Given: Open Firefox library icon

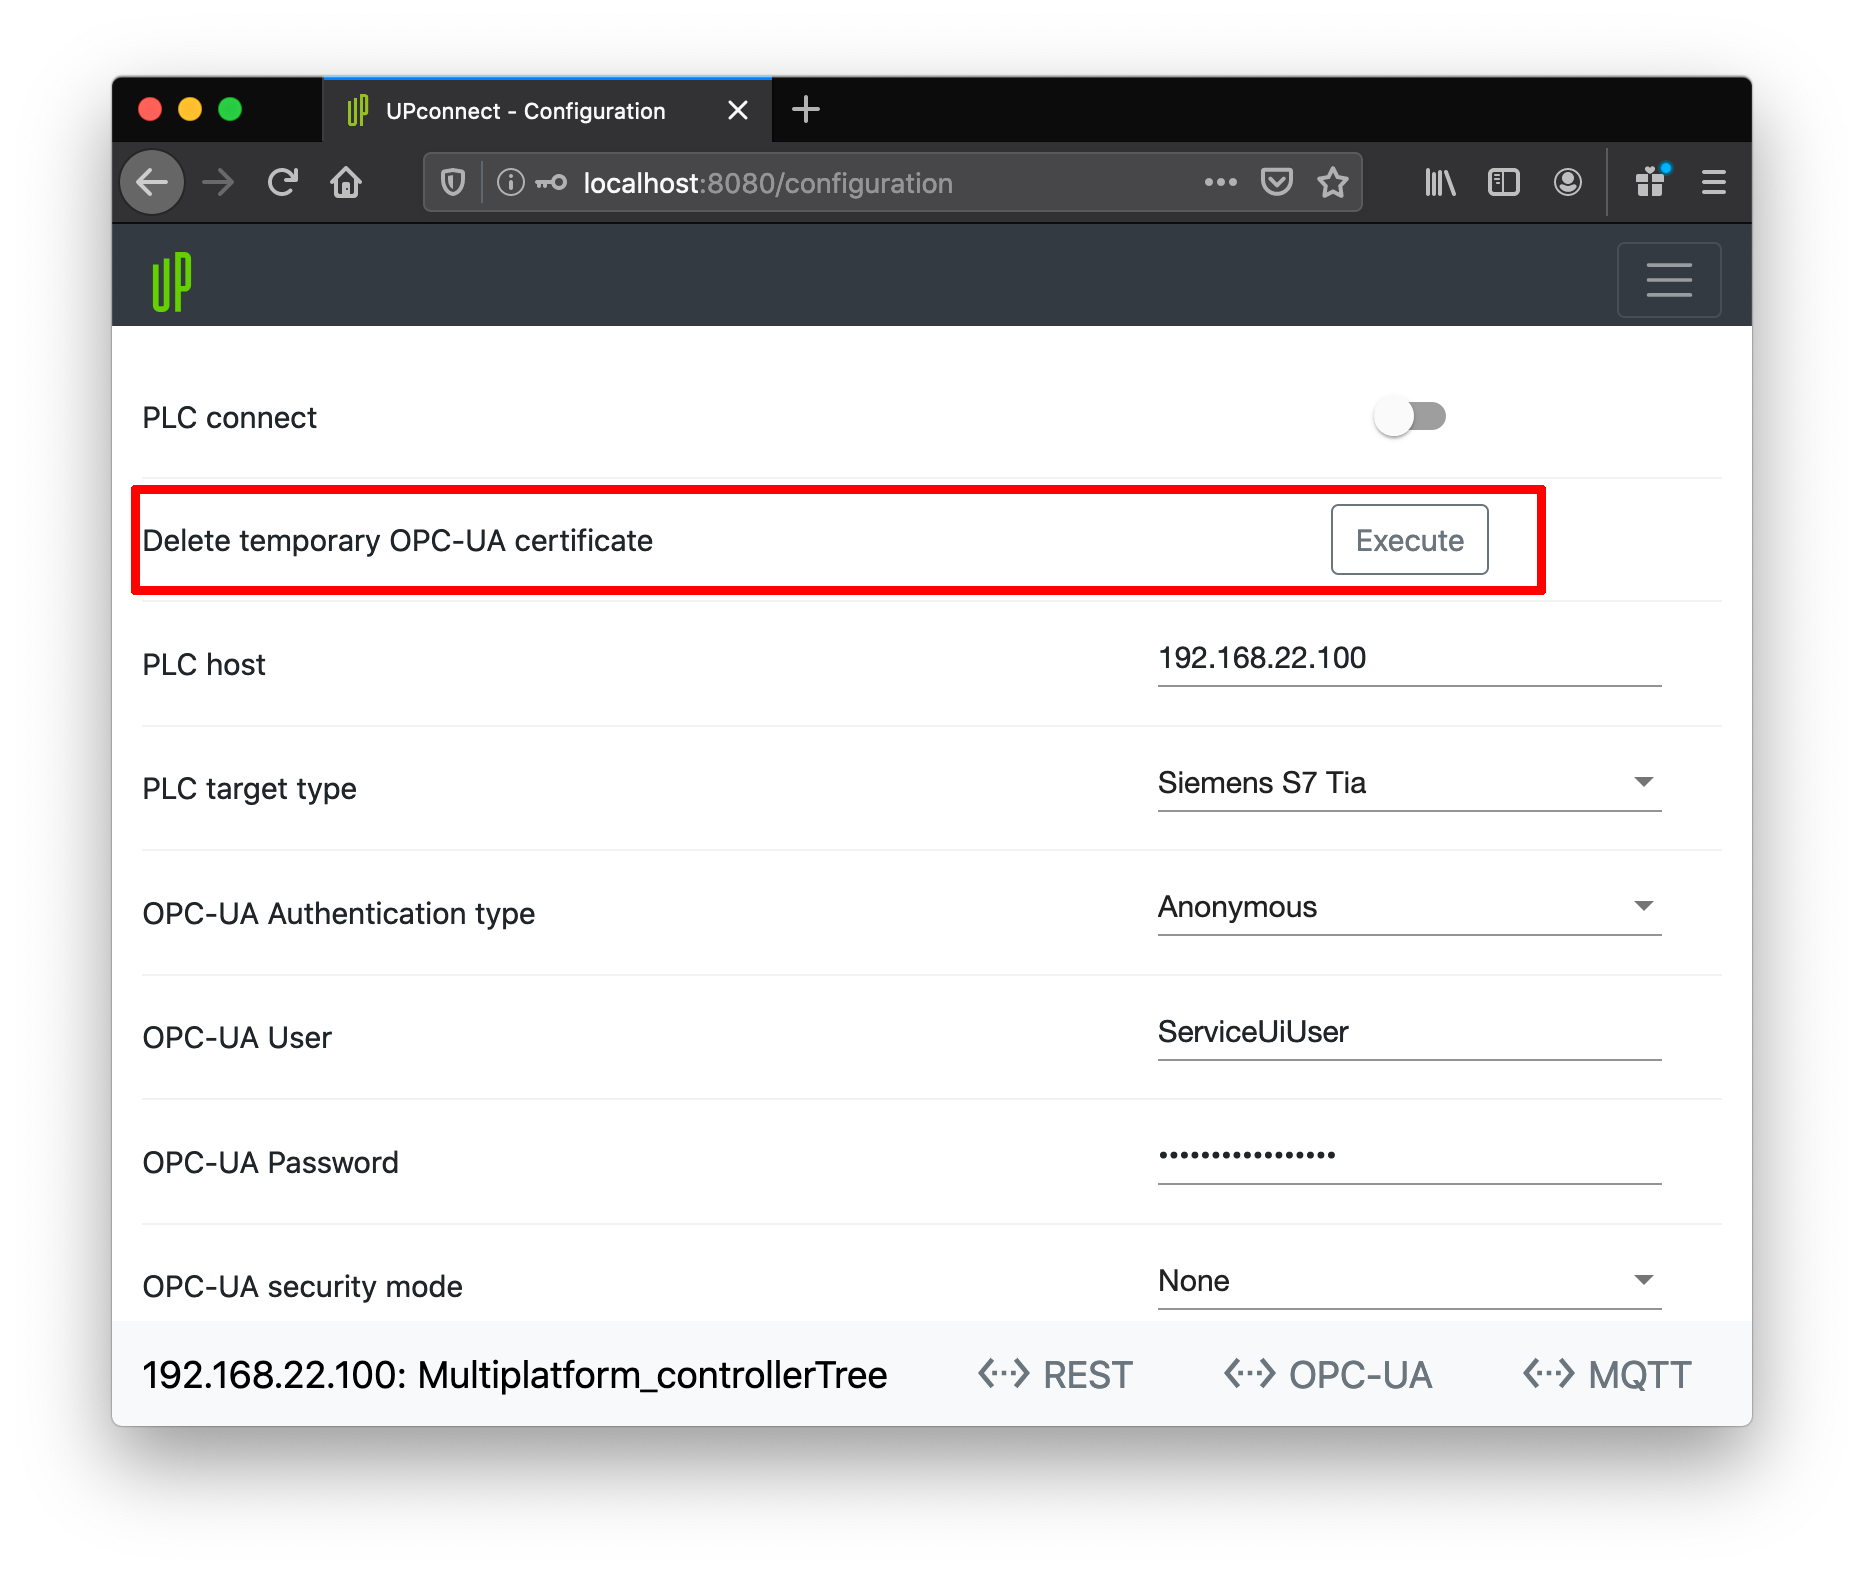Looking at the screenshot, I should pyautogui.click(x=1439, y=183).
